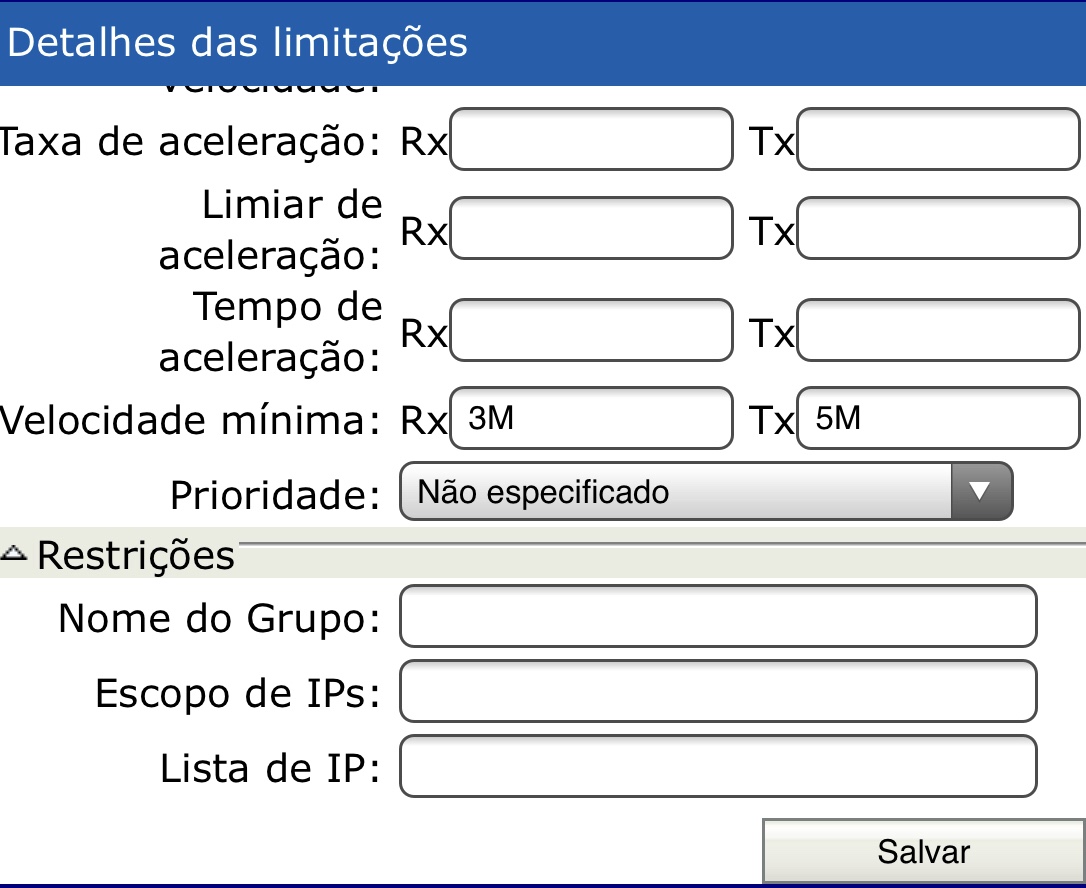1086x888 pixels.
Task: Click the Lista de IP input
Action: tap(717, 768)
